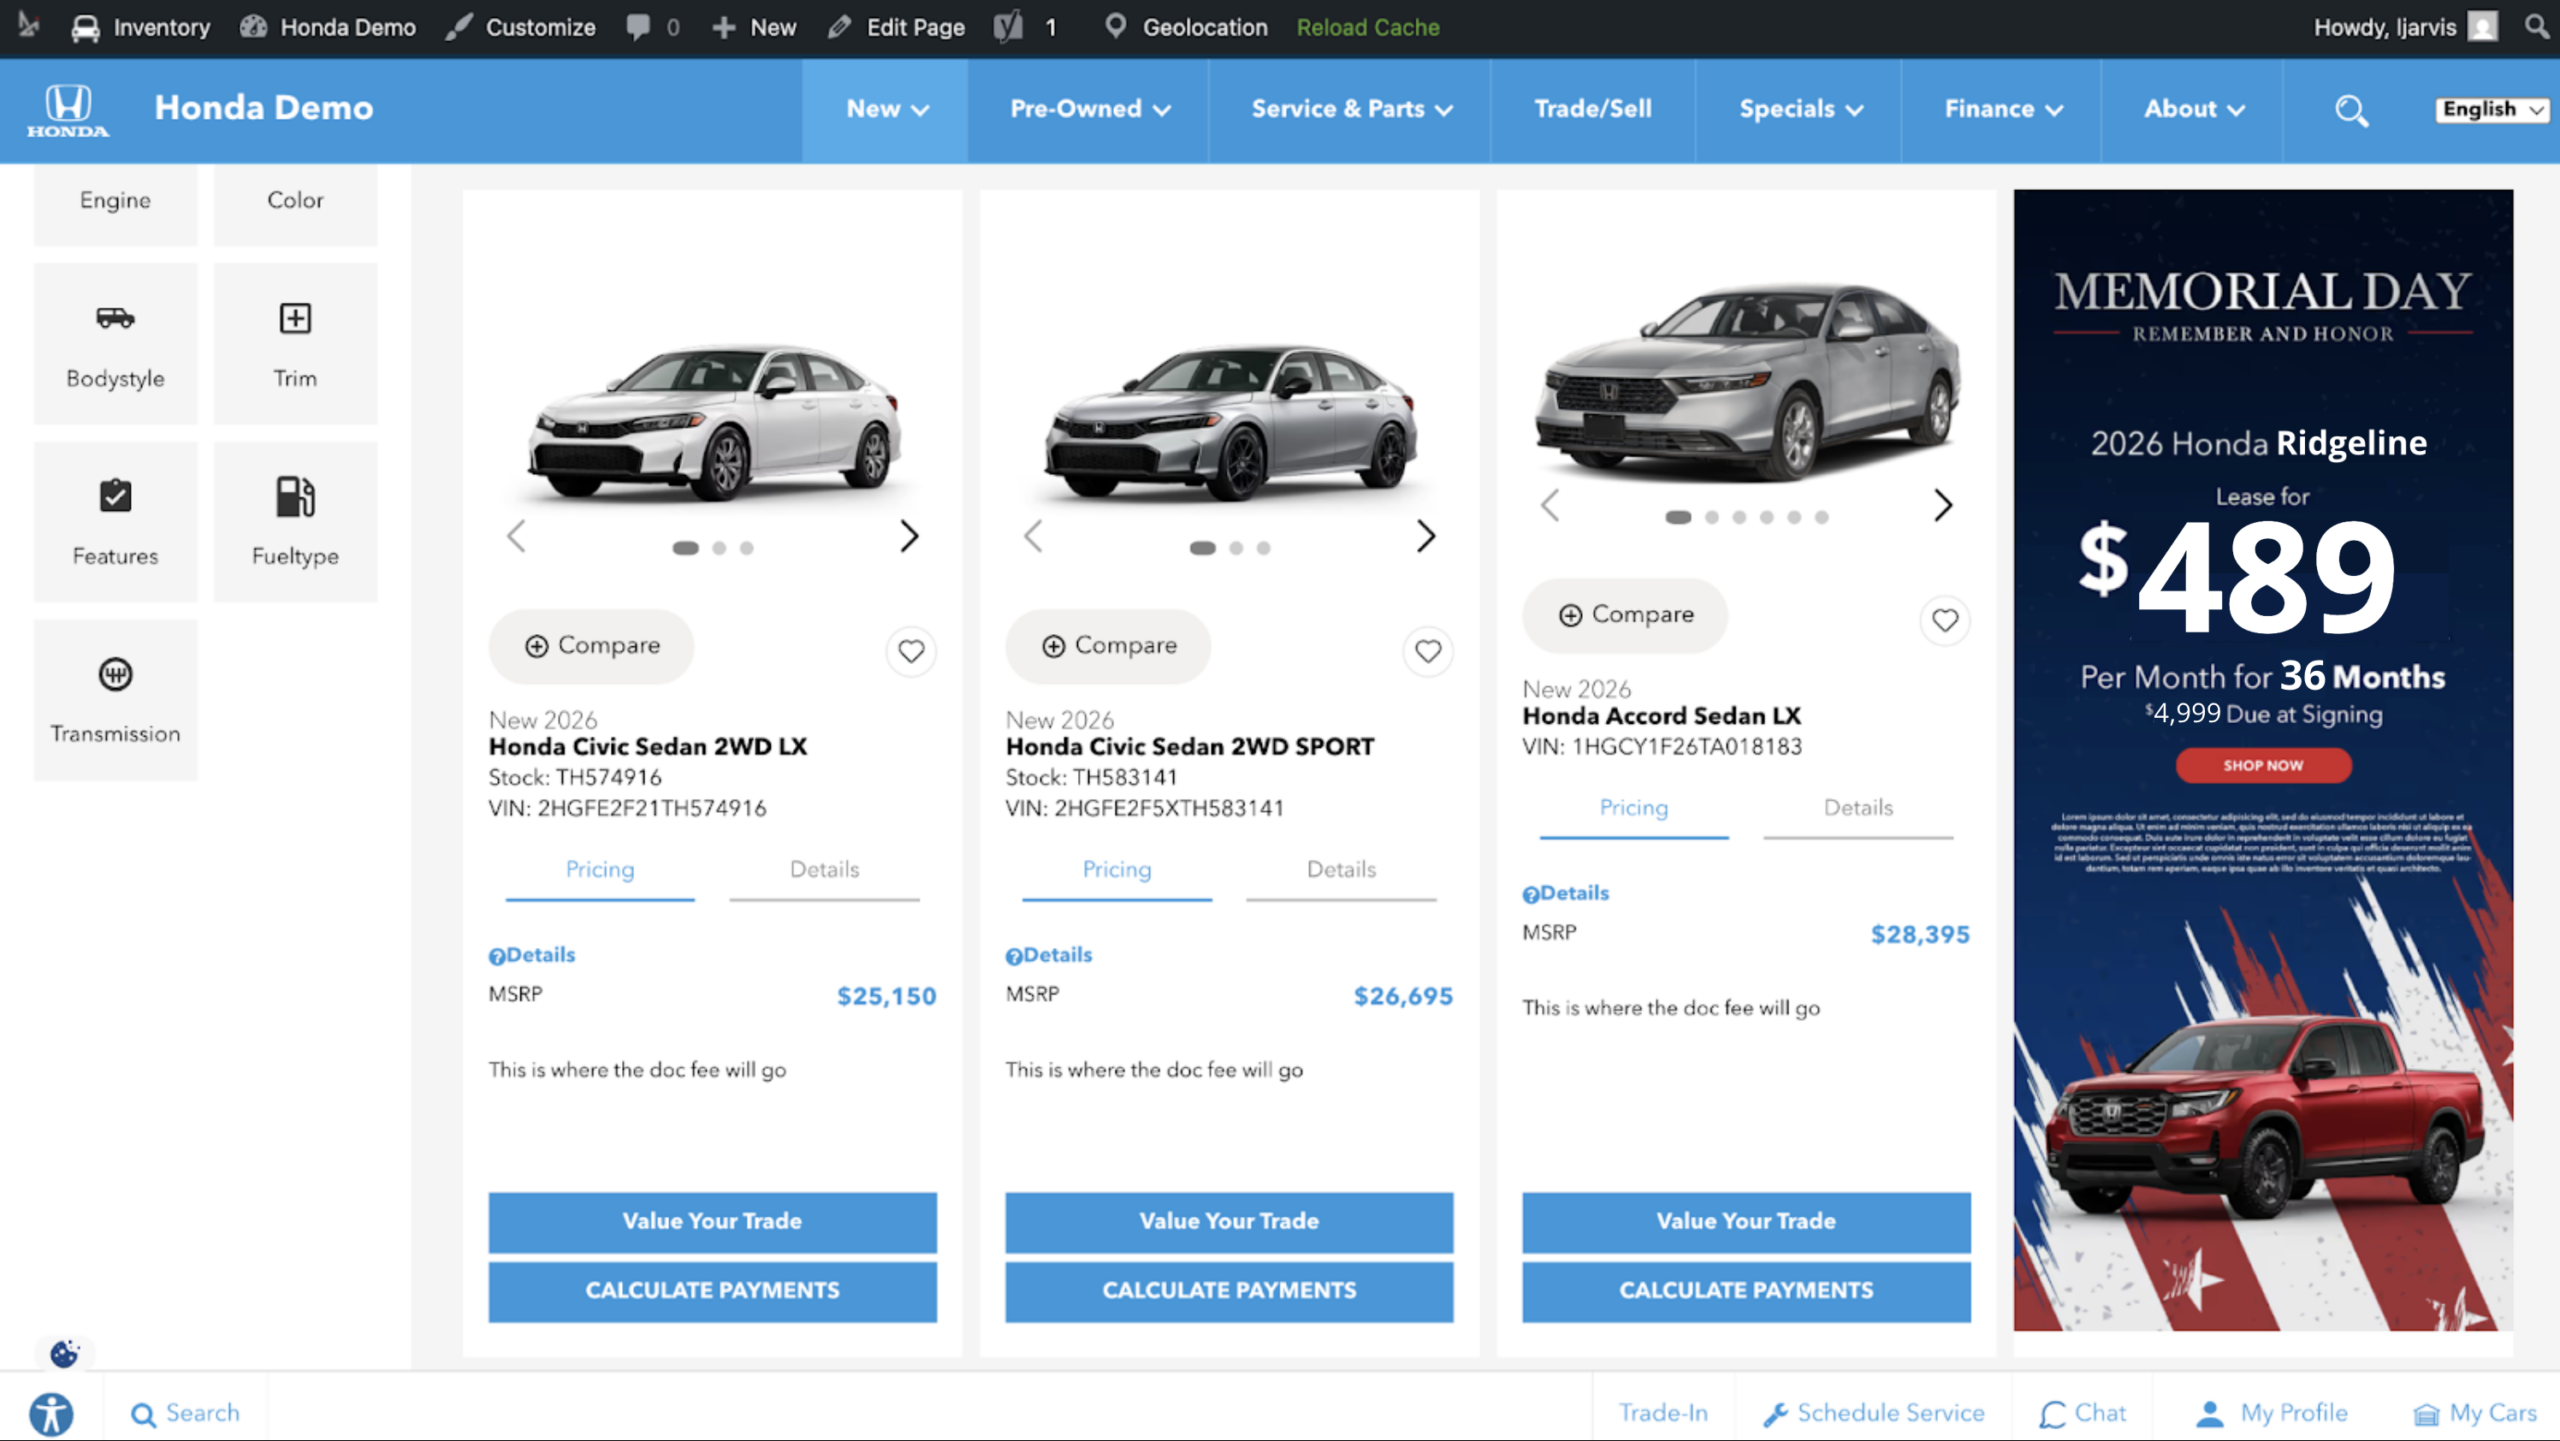Viewport: 2560px width, 1441px height.
Task: Click the bottom bar Search field
Action: coord(186,1414)
